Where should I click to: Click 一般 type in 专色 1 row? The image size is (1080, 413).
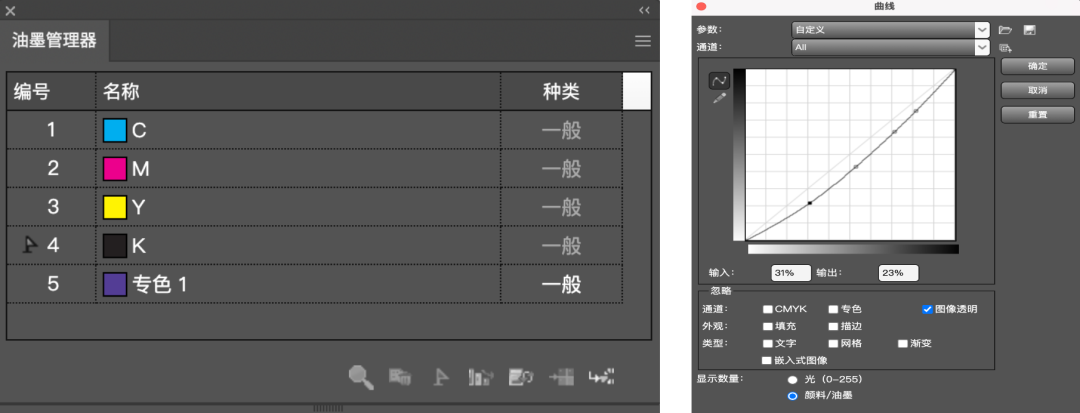561,284
